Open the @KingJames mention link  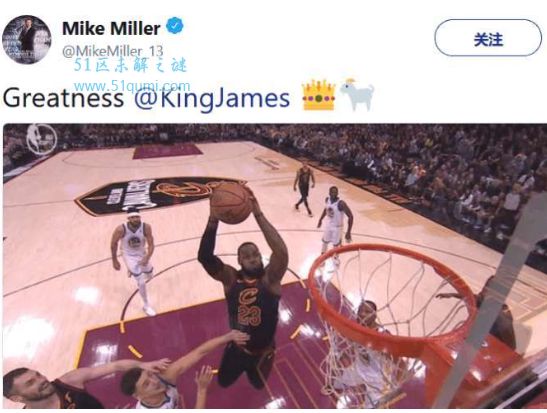(x=212, y=99)
